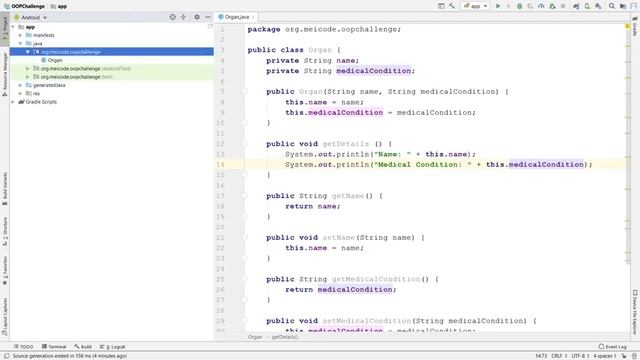640x360 pixels.
Task: Collapse the app module node
Action: 13,27
